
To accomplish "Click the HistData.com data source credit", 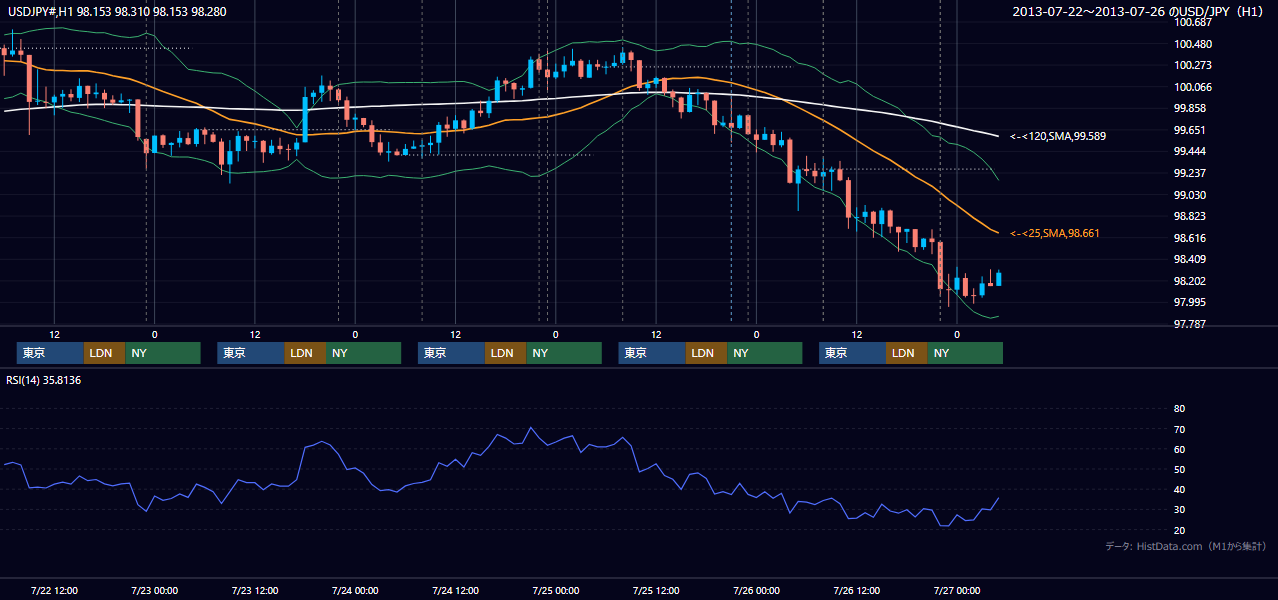I will 1186,546.
